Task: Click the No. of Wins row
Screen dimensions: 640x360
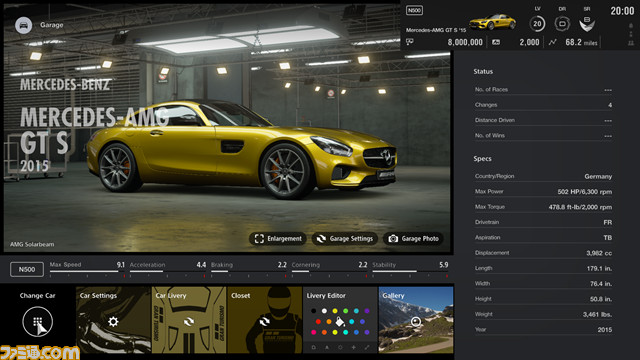Action: (x=543, y=136)
